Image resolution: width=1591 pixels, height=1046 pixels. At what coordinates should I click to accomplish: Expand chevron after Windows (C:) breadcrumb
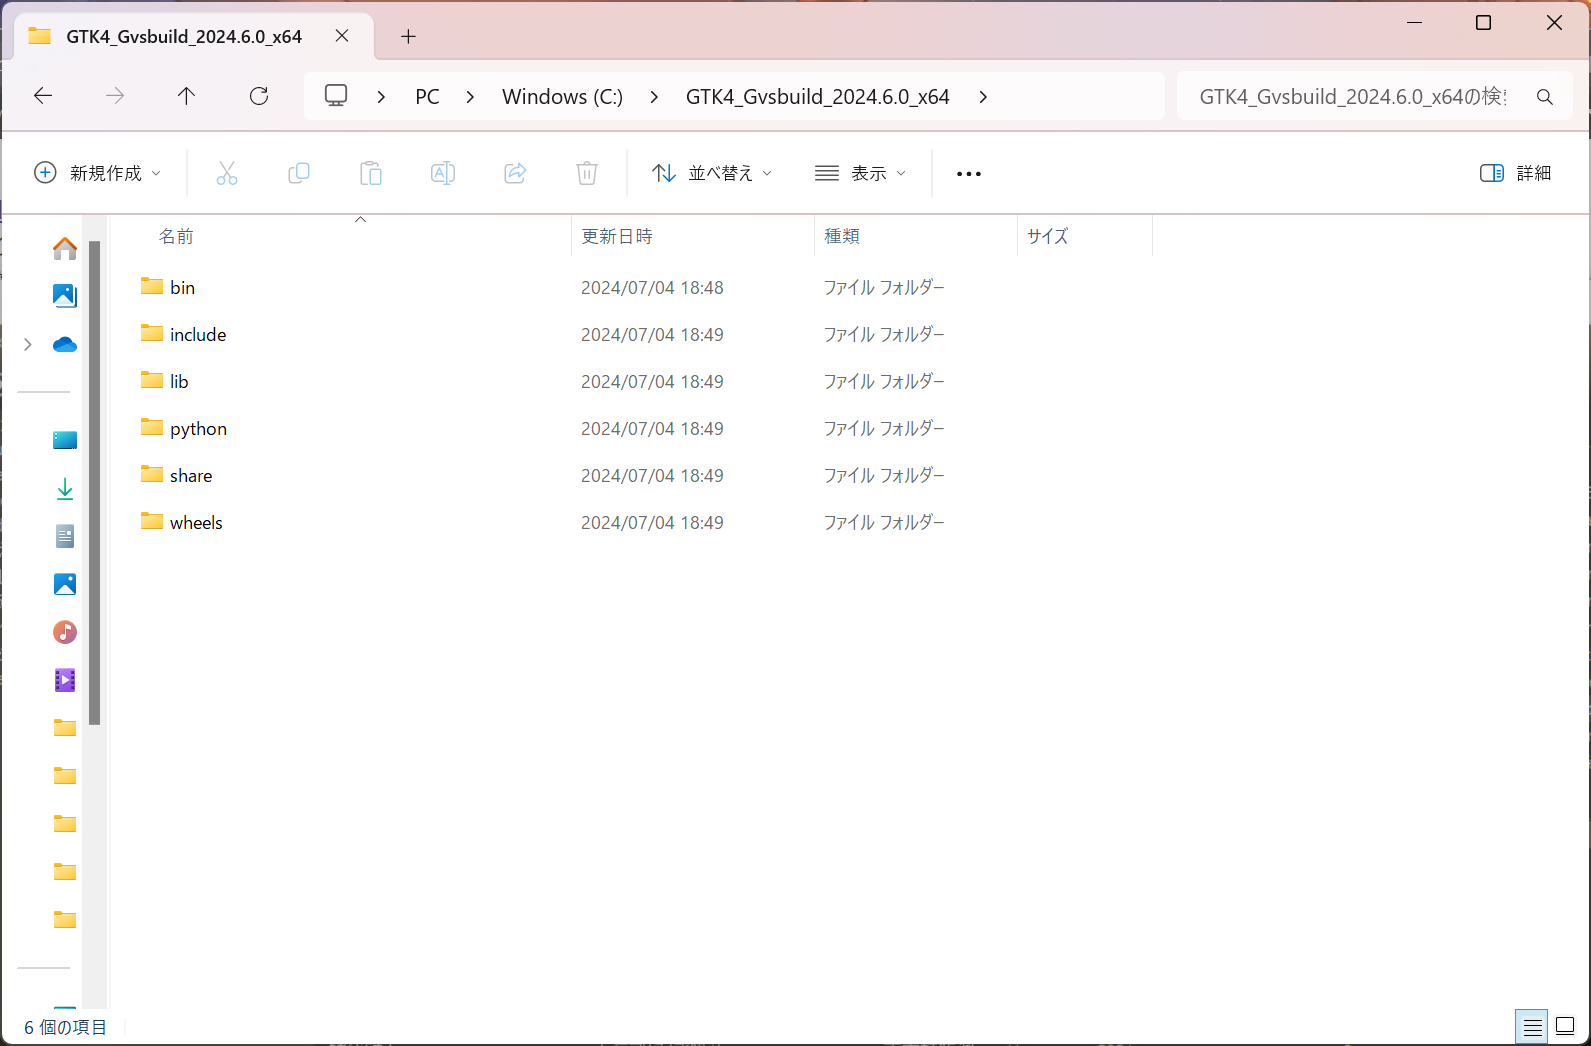[654, 97]
